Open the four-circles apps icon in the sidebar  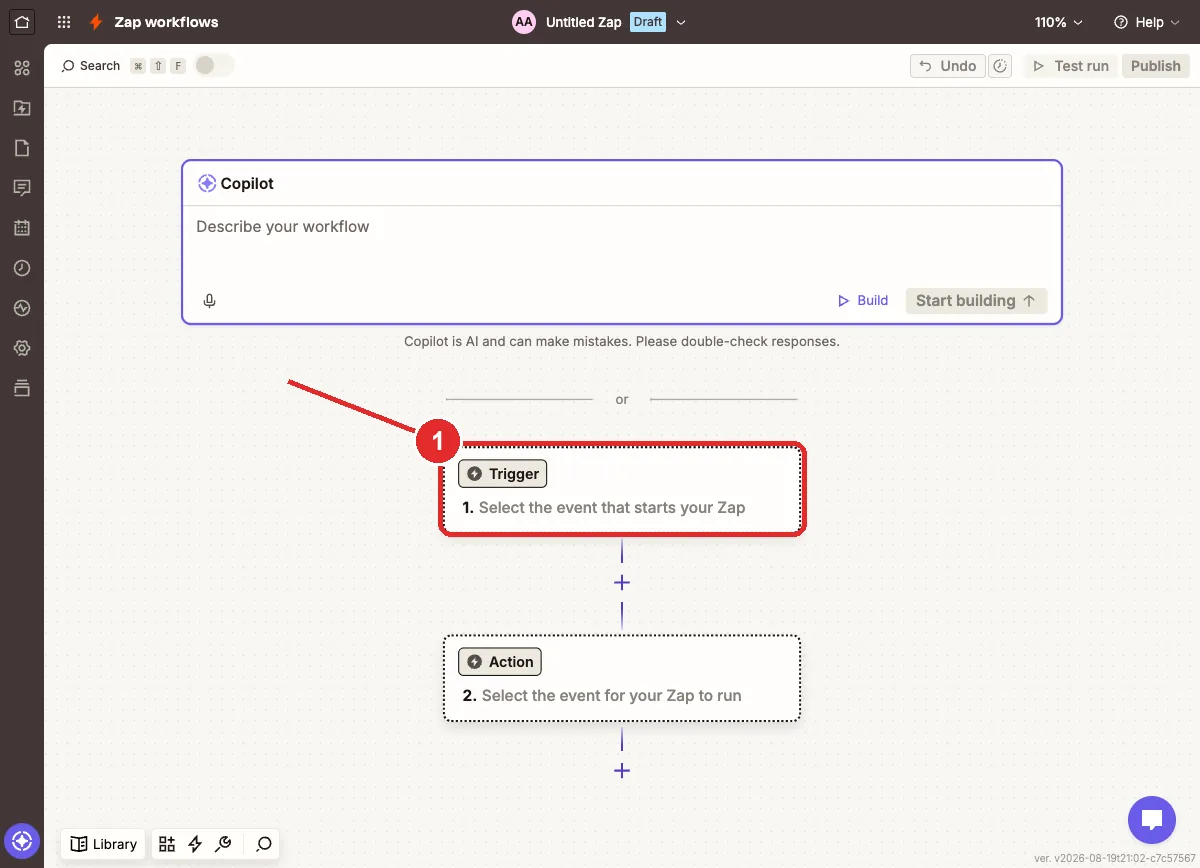(22, 68)
